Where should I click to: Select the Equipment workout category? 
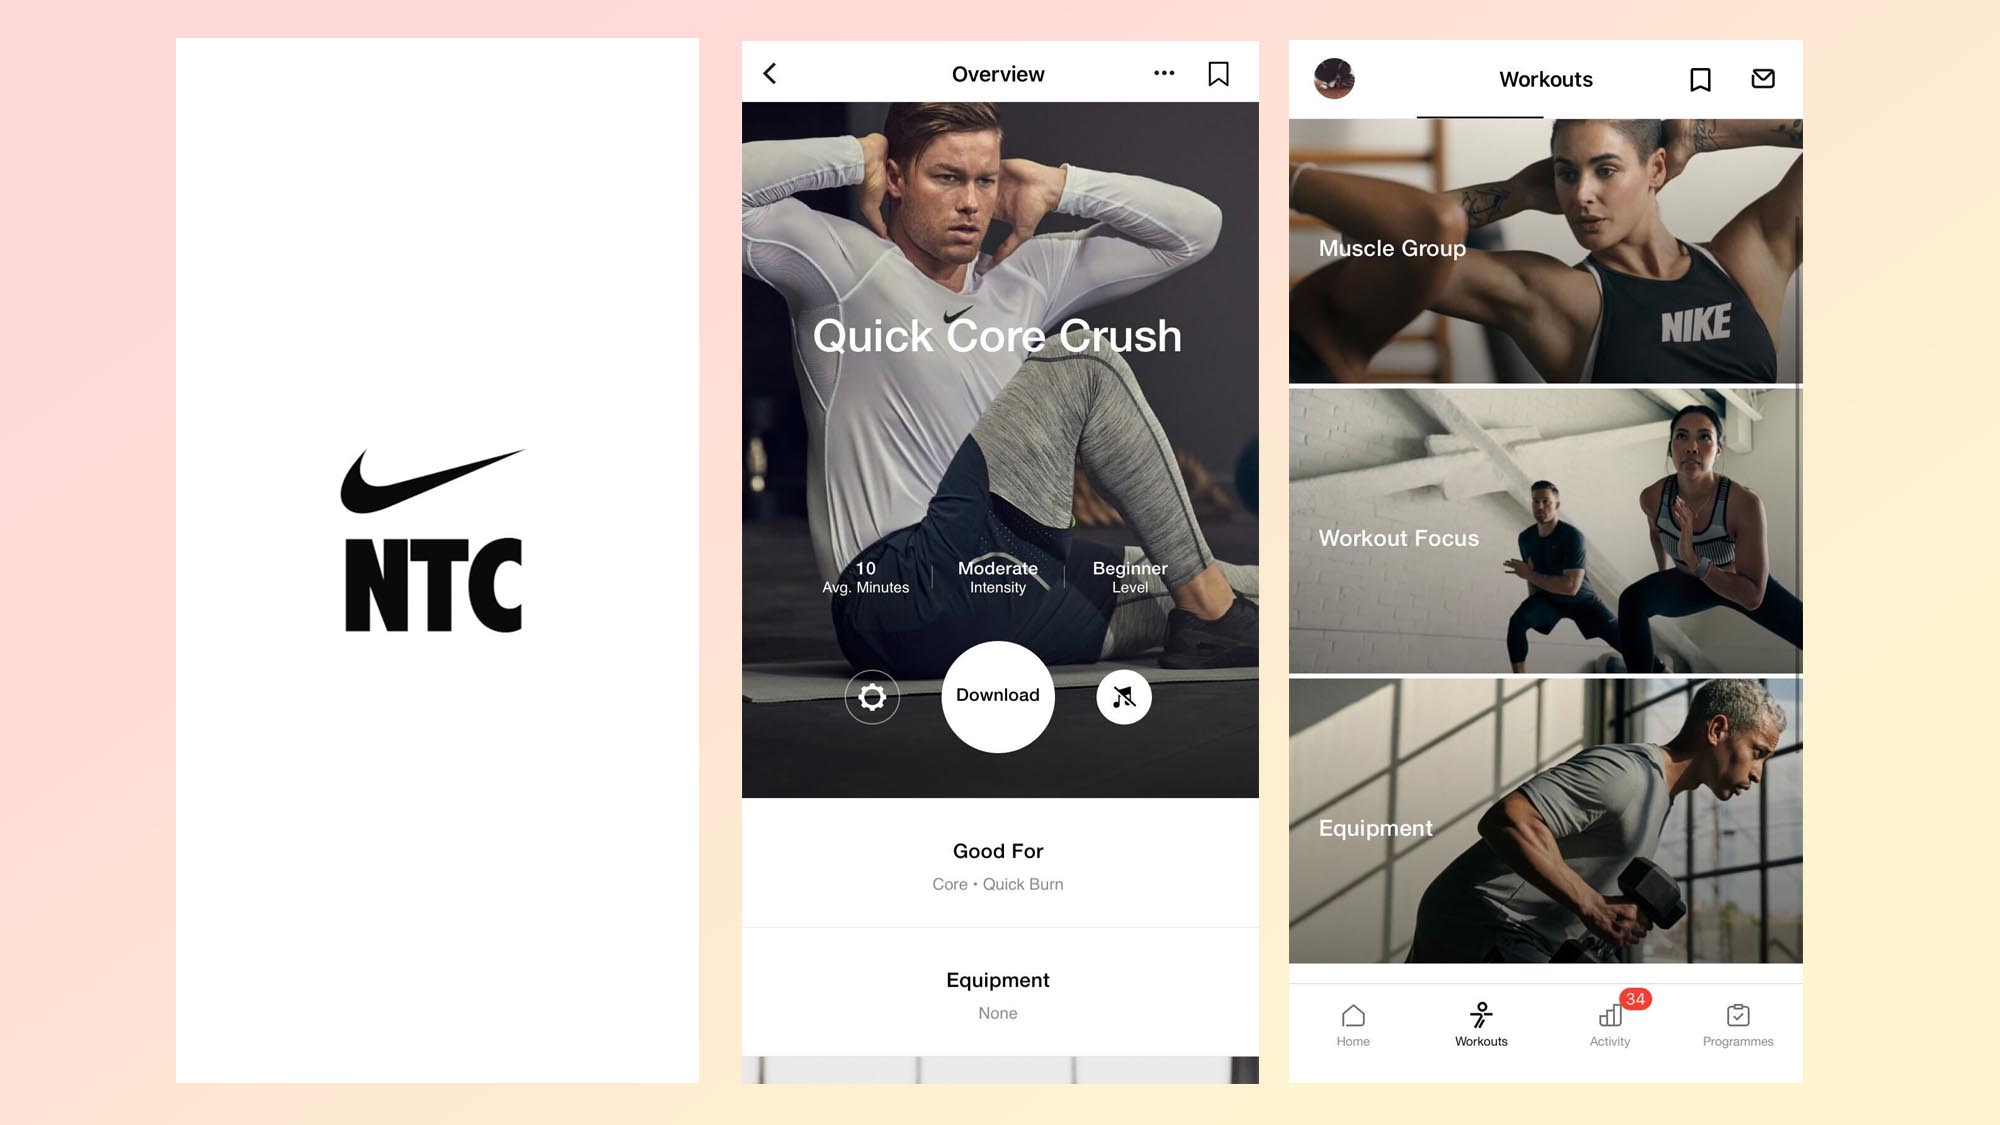[1545, 819]
